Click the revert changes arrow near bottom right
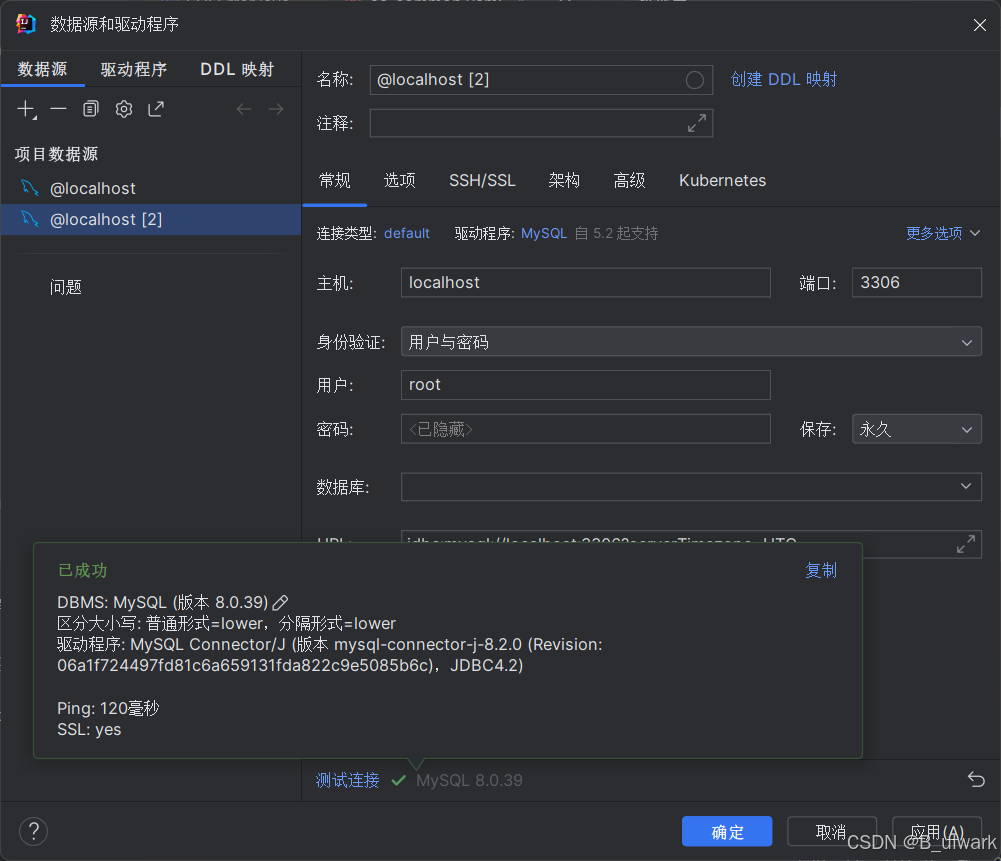The height and width of the screenshot is (861, 1001). click(x=975, y=779)
